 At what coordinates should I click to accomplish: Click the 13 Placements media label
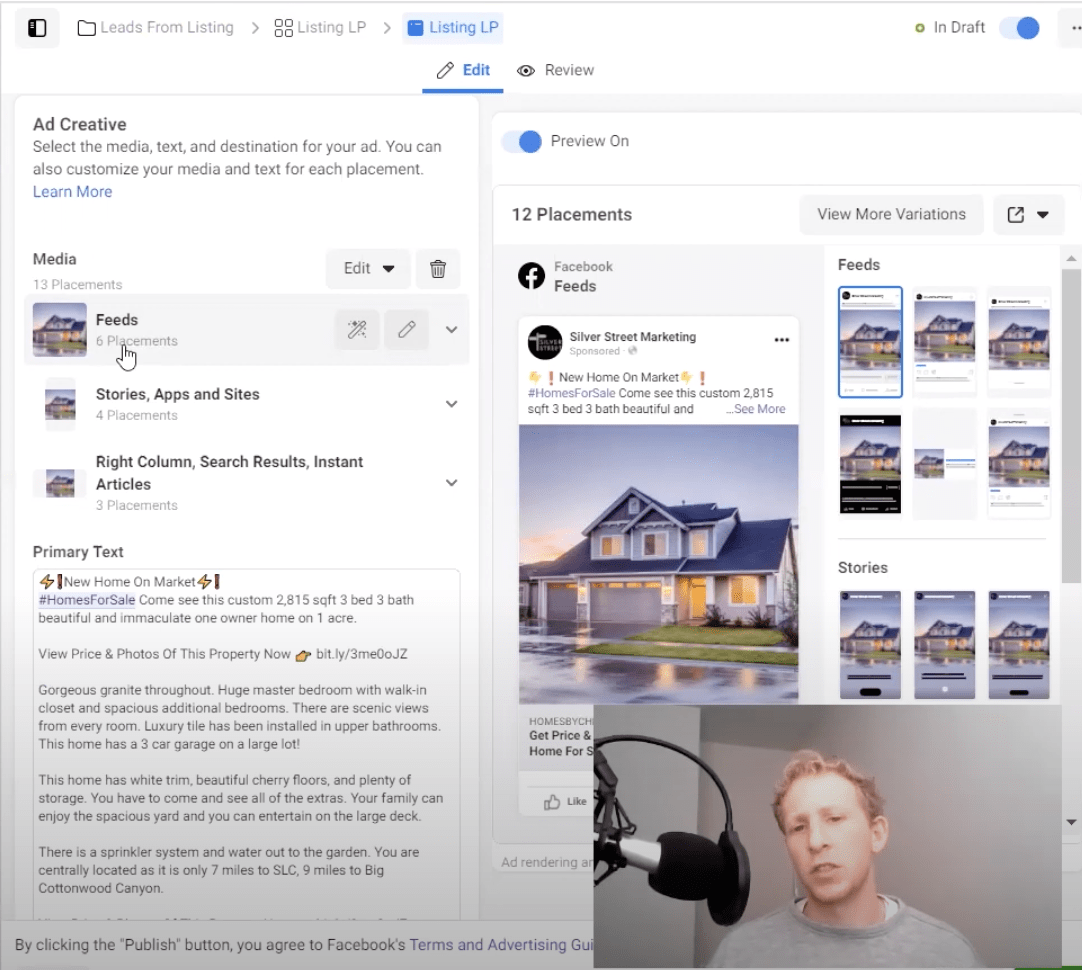77,285
